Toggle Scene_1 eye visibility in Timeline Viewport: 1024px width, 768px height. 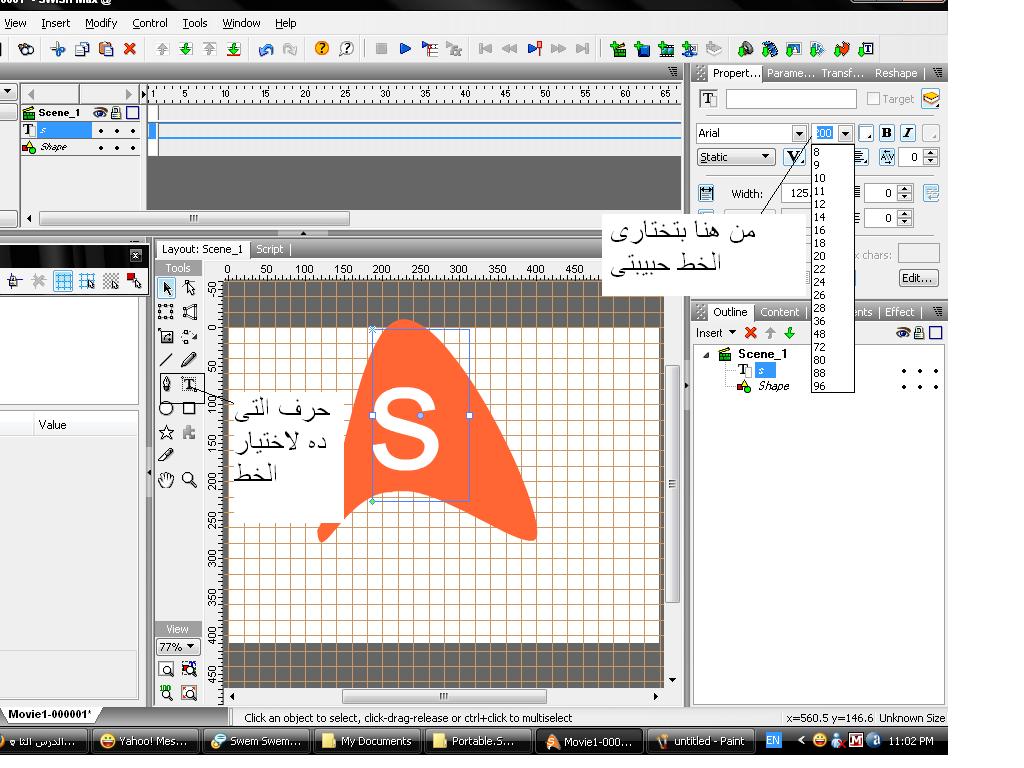(99, 113)
